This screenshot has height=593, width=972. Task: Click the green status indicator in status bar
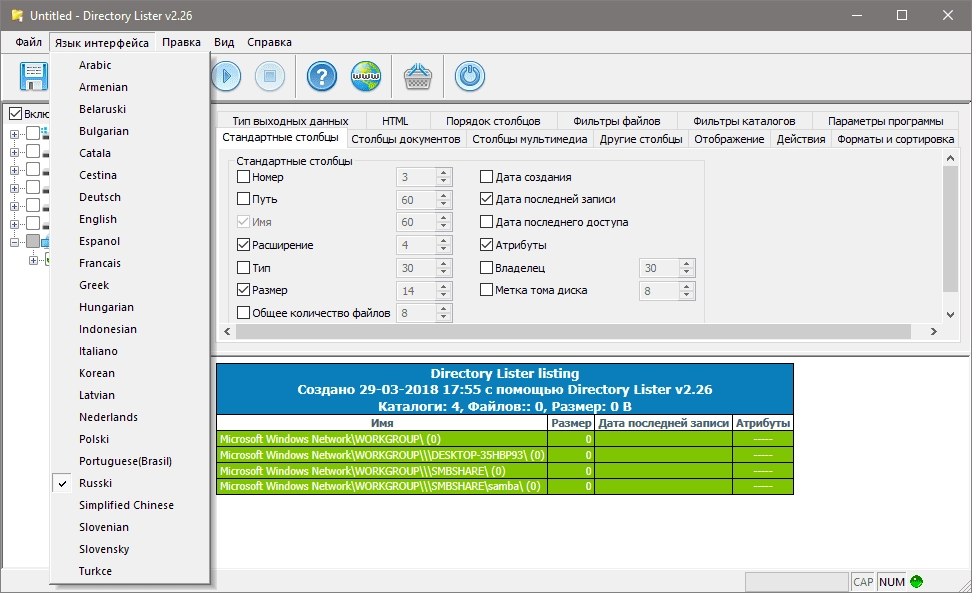click(x=916, y=582)
